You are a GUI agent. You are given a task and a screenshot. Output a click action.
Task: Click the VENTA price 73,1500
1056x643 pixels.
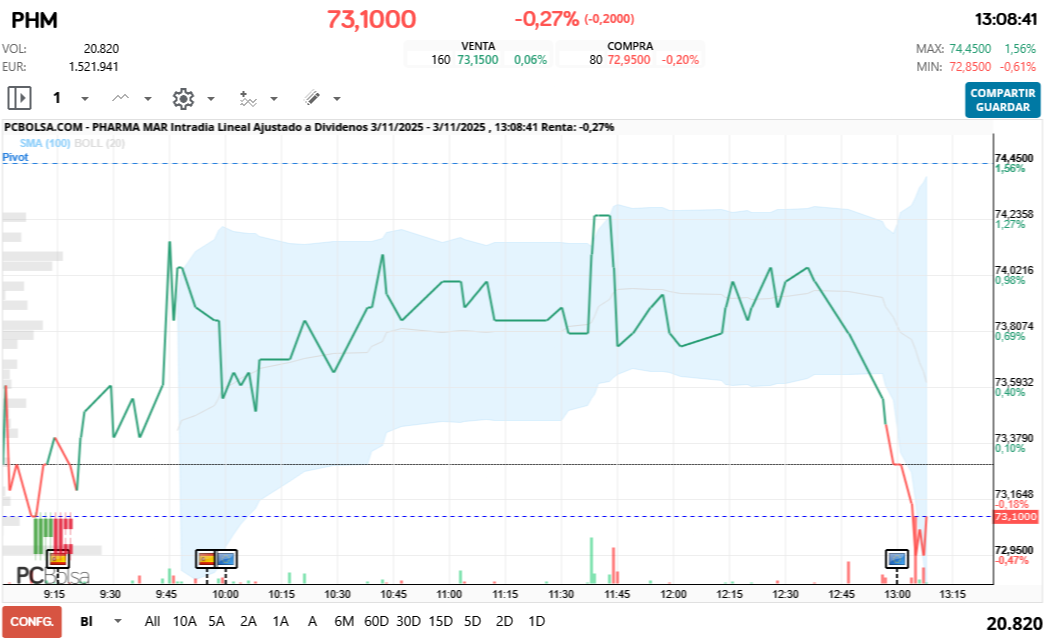click(477, 60)
